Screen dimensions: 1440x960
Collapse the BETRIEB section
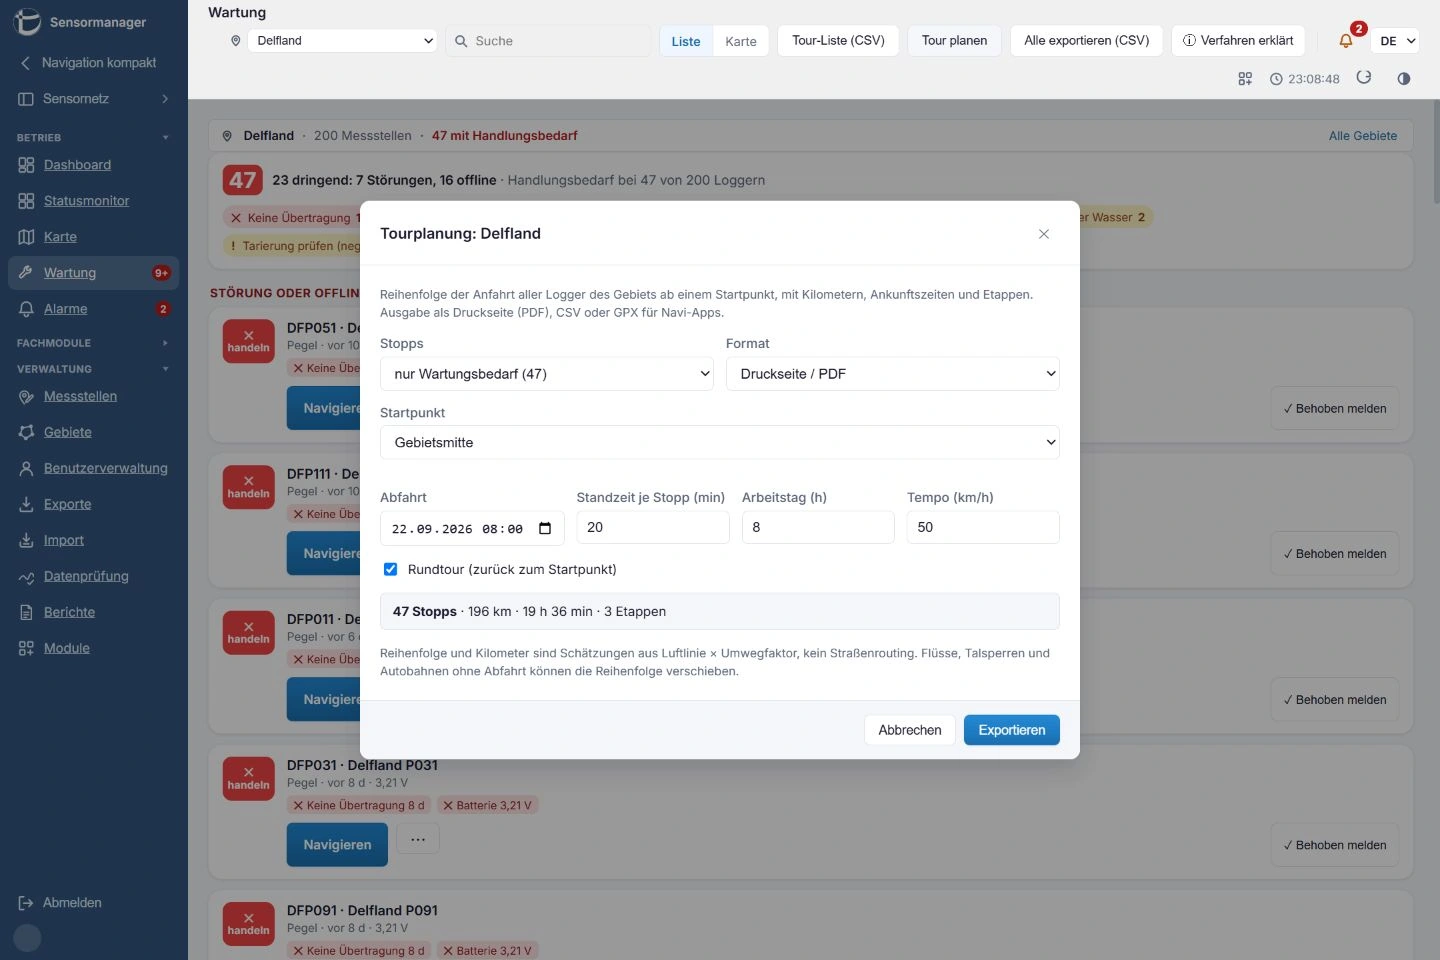click(165, 137)
